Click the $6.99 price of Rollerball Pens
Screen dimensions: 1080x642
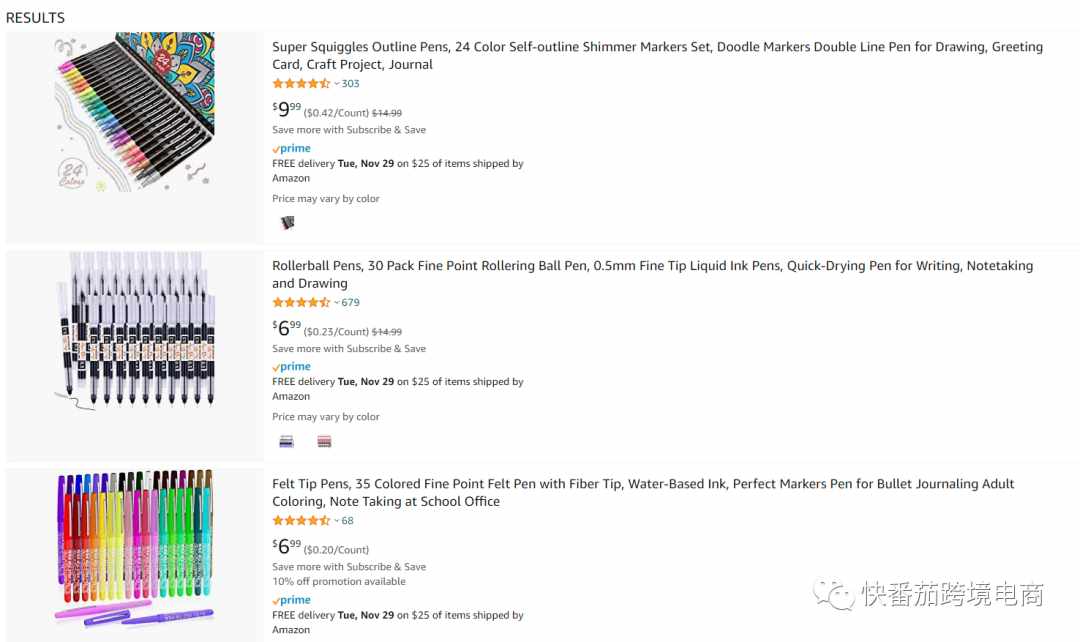(x=287, y=327)
